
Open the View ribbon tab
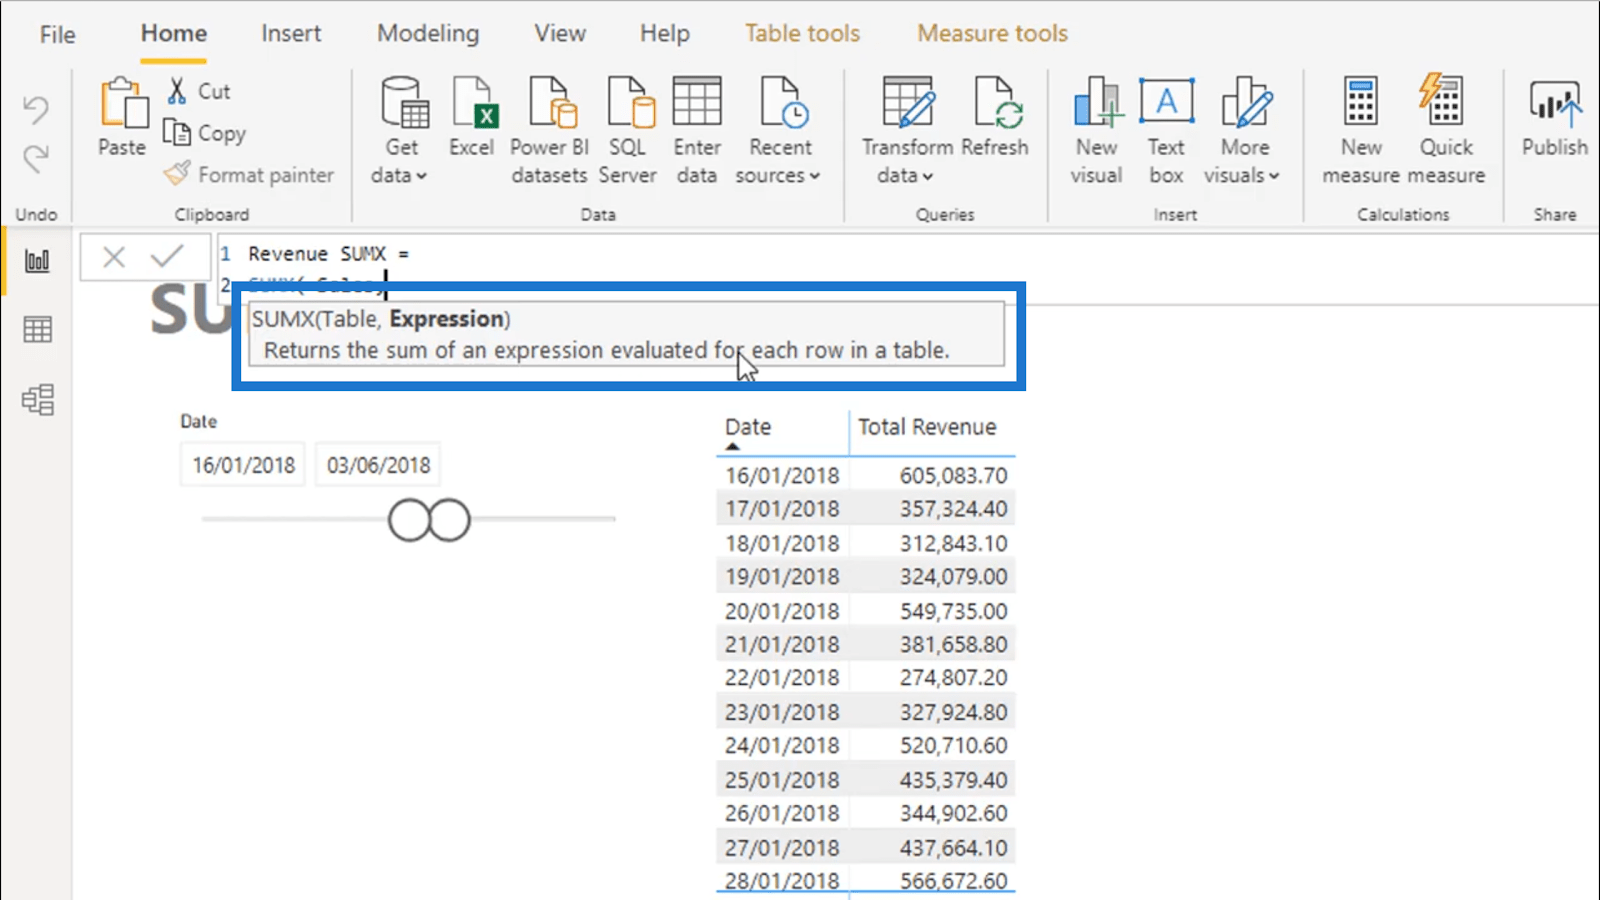560,33
